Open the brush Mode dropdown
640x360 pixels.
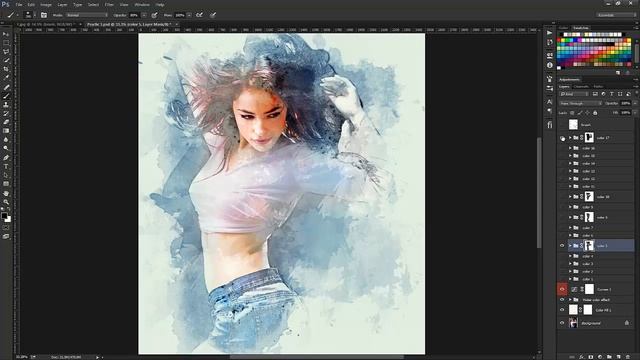point(87,15)
